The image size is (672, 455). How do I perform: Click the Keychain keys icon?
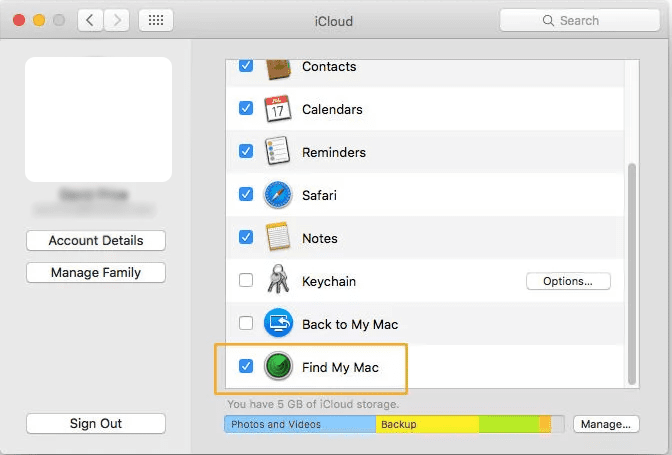pos(277,281)
